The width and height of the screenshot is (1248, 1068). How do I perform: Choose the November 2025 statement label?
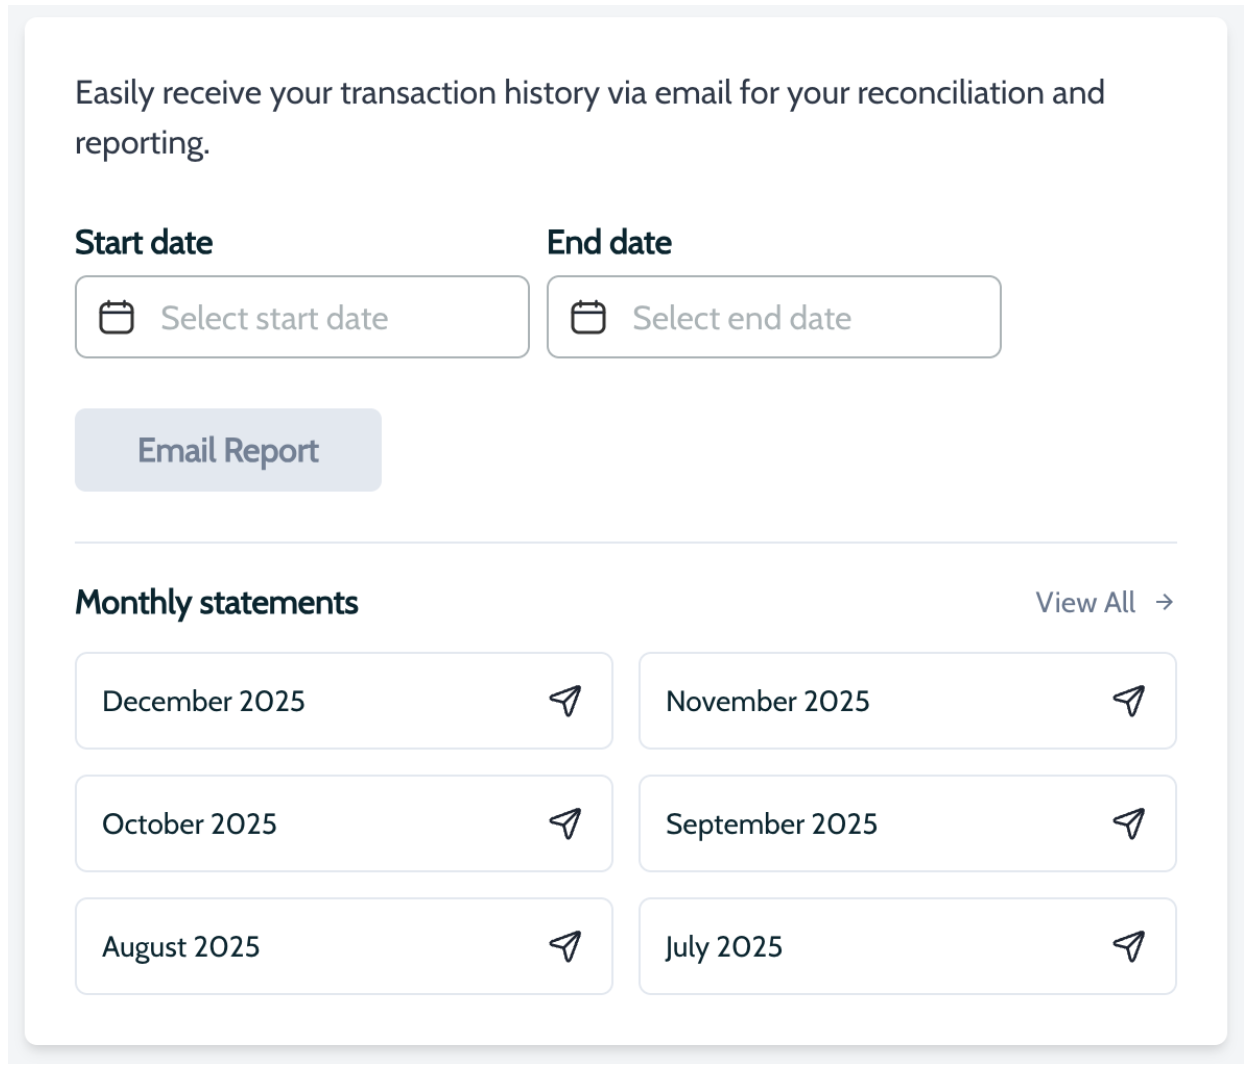point(768,701)
